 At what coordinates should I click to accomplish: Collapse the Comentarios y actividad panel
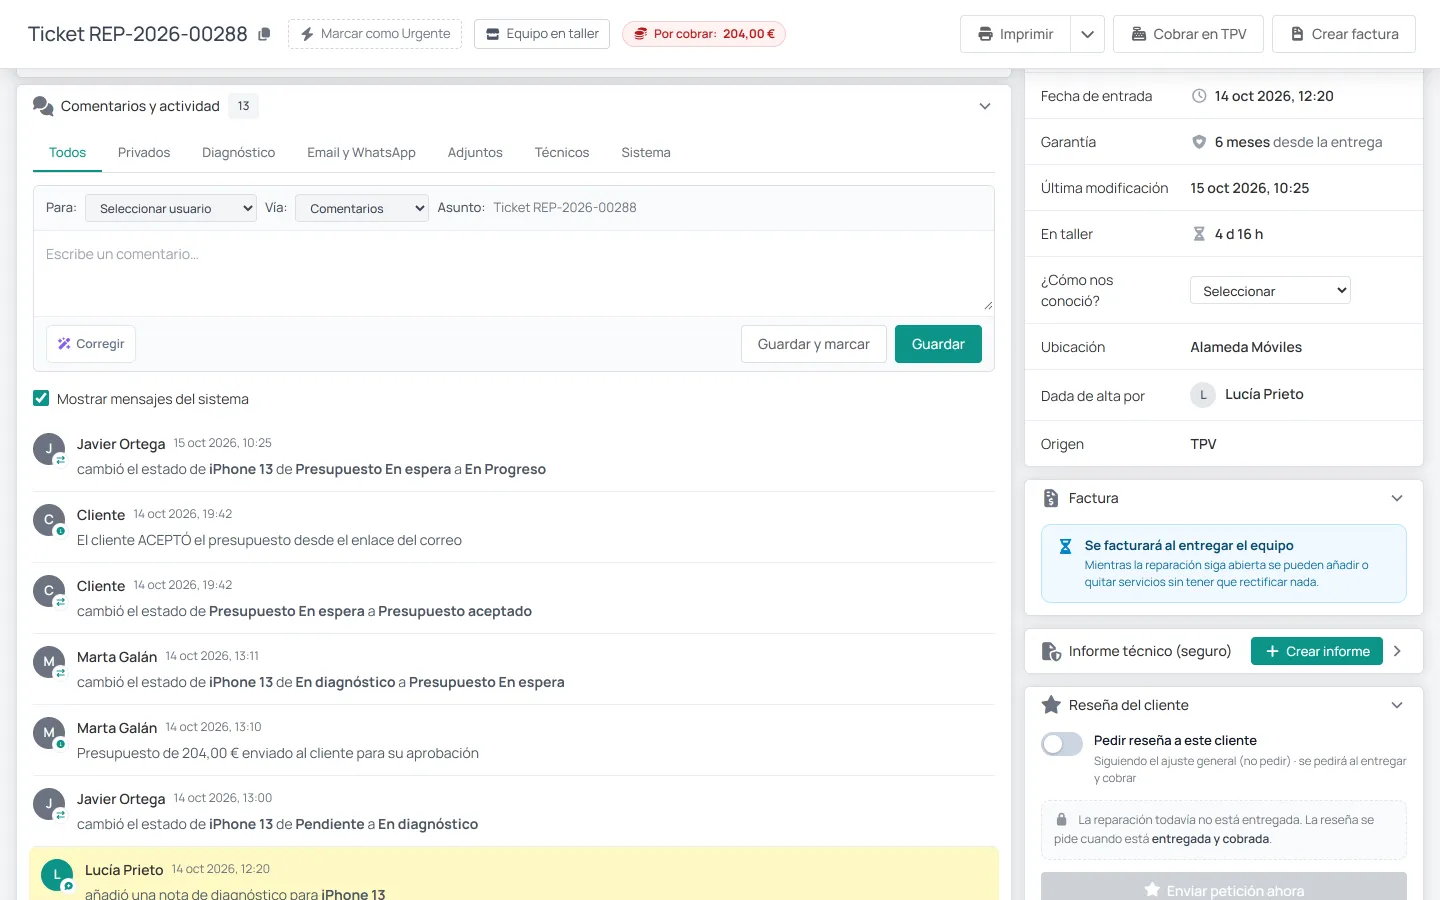(985, 106)
